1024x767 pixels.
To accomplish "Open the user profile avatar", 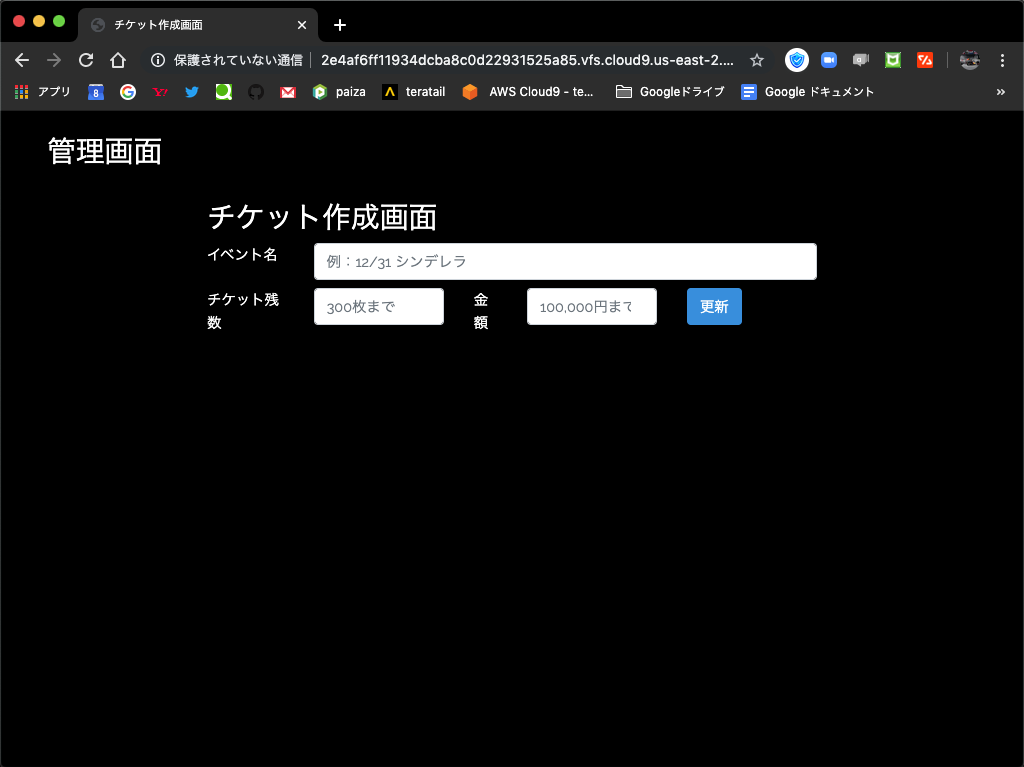I will coord(969,60).
